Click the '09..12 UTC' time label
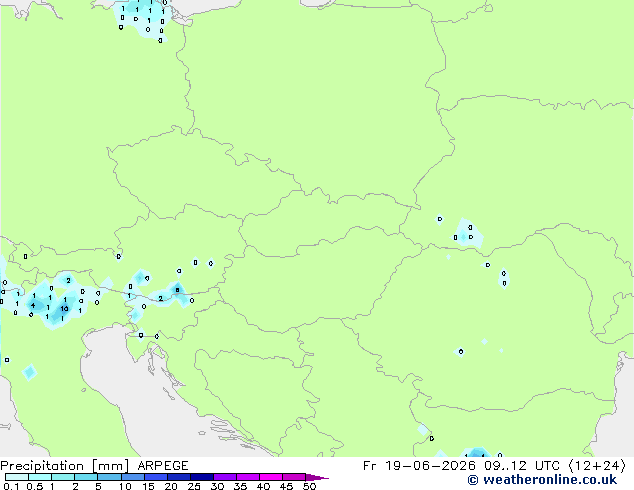This screenshot has width=634, height=490. click(522, 466)
